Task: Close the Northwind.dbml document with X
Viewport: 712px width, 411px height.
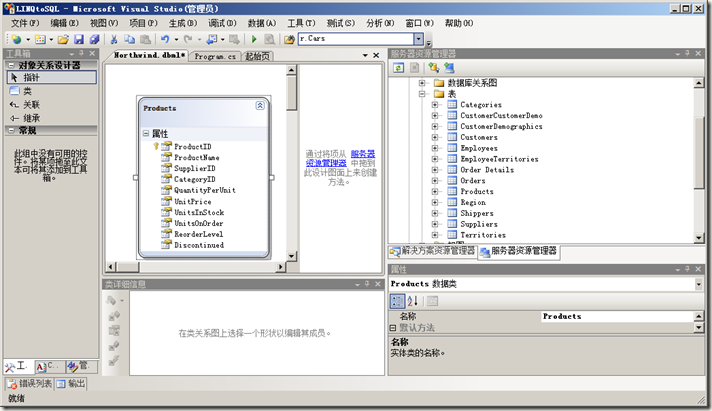Action: pyautogui.click(x=376, y=55)
